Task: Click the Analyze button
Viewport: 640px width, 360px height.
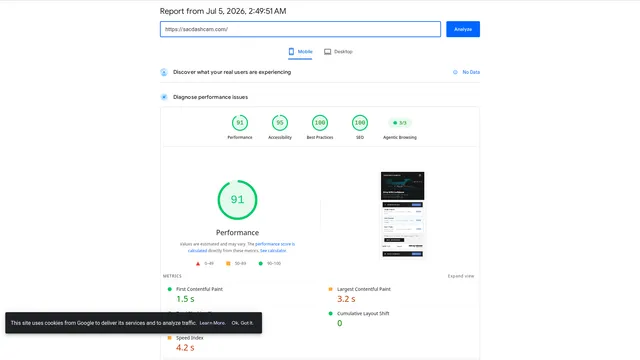Action: coord(462,29)
